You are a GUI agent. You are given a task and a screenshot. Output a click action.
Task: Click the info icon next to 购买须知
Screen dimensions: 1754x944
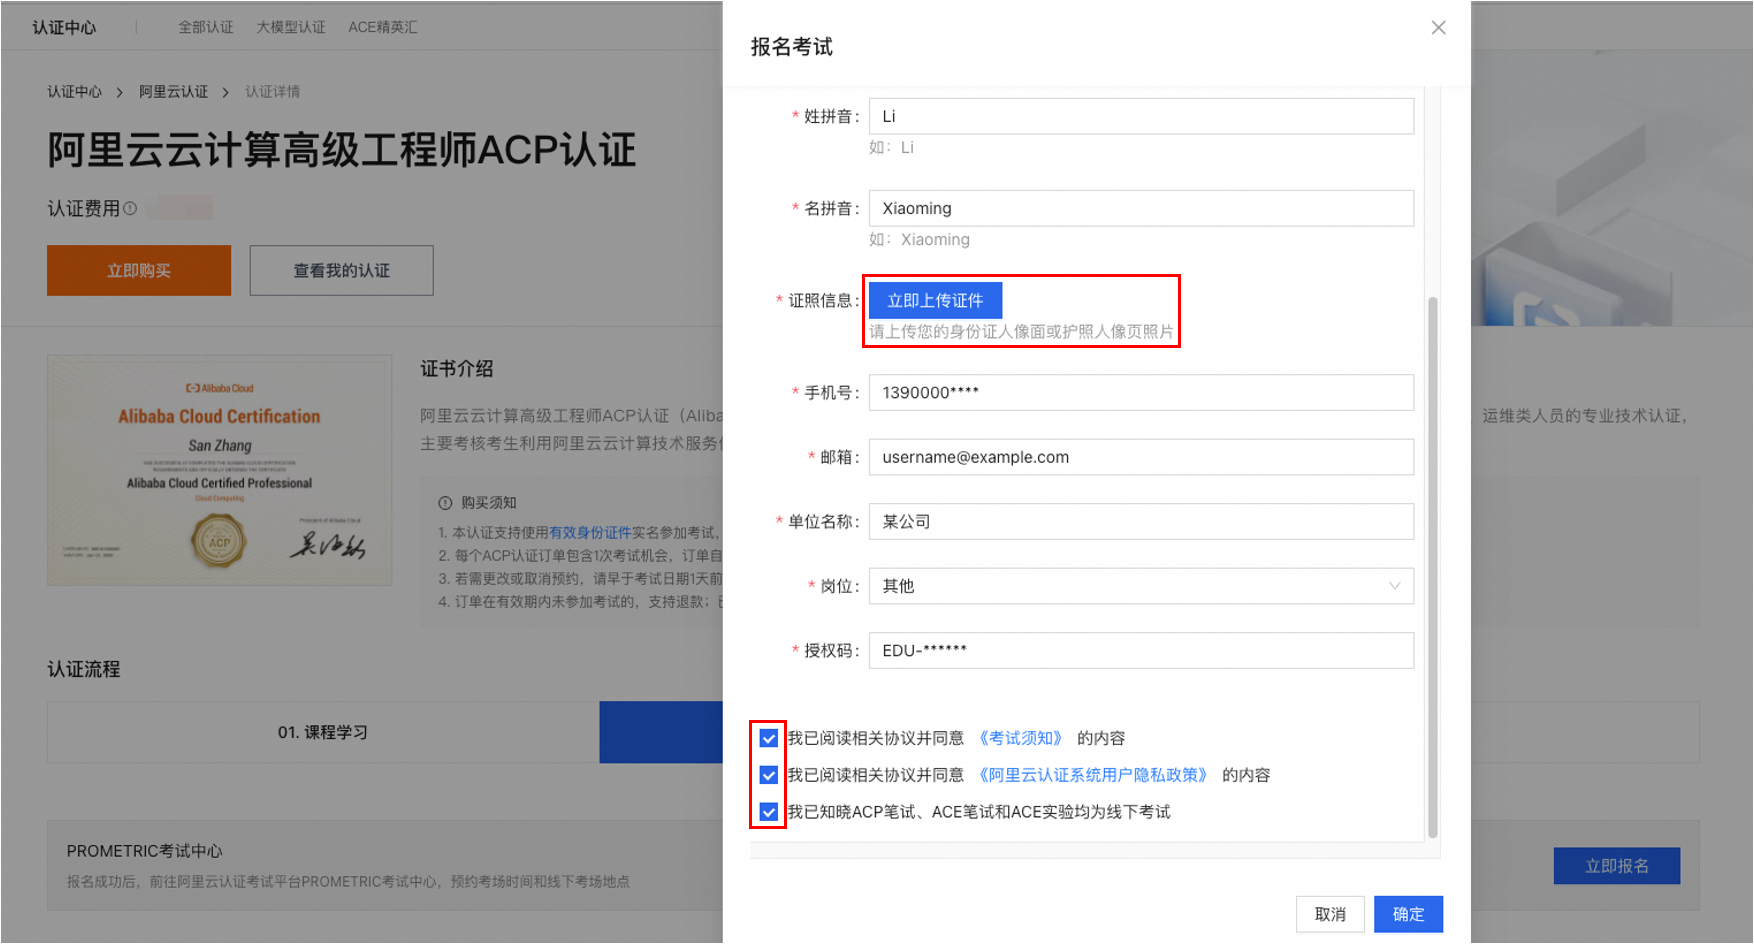pyautogui.click(x=445, y=503)
